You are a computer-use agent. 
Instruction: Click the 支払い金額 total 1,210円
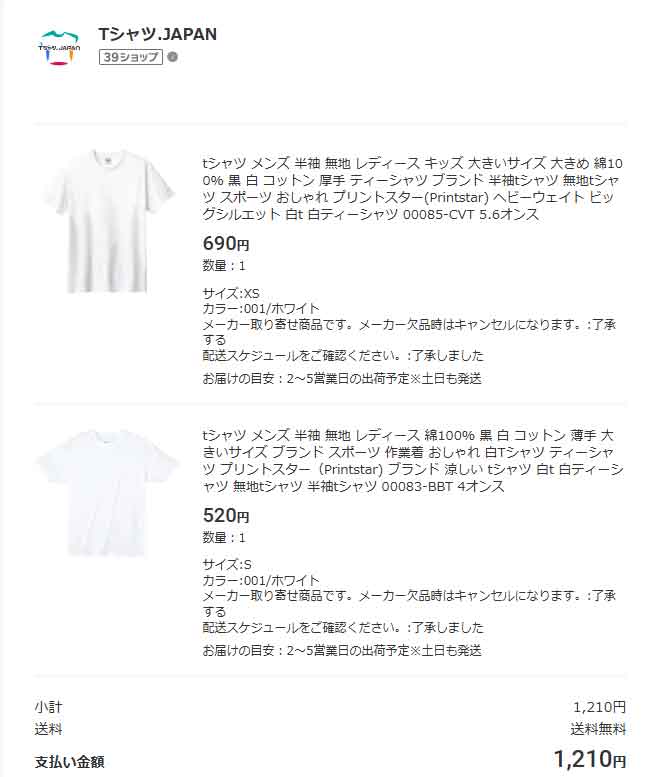point(590,759)
